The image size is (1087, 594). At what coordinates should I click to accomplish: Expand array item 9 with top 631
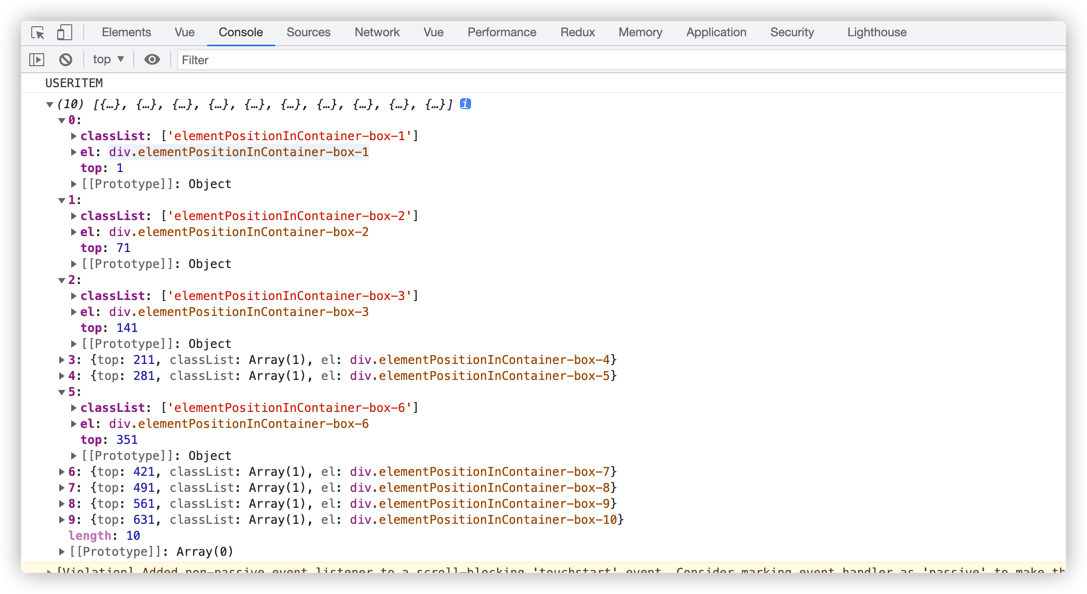point(62,520)
